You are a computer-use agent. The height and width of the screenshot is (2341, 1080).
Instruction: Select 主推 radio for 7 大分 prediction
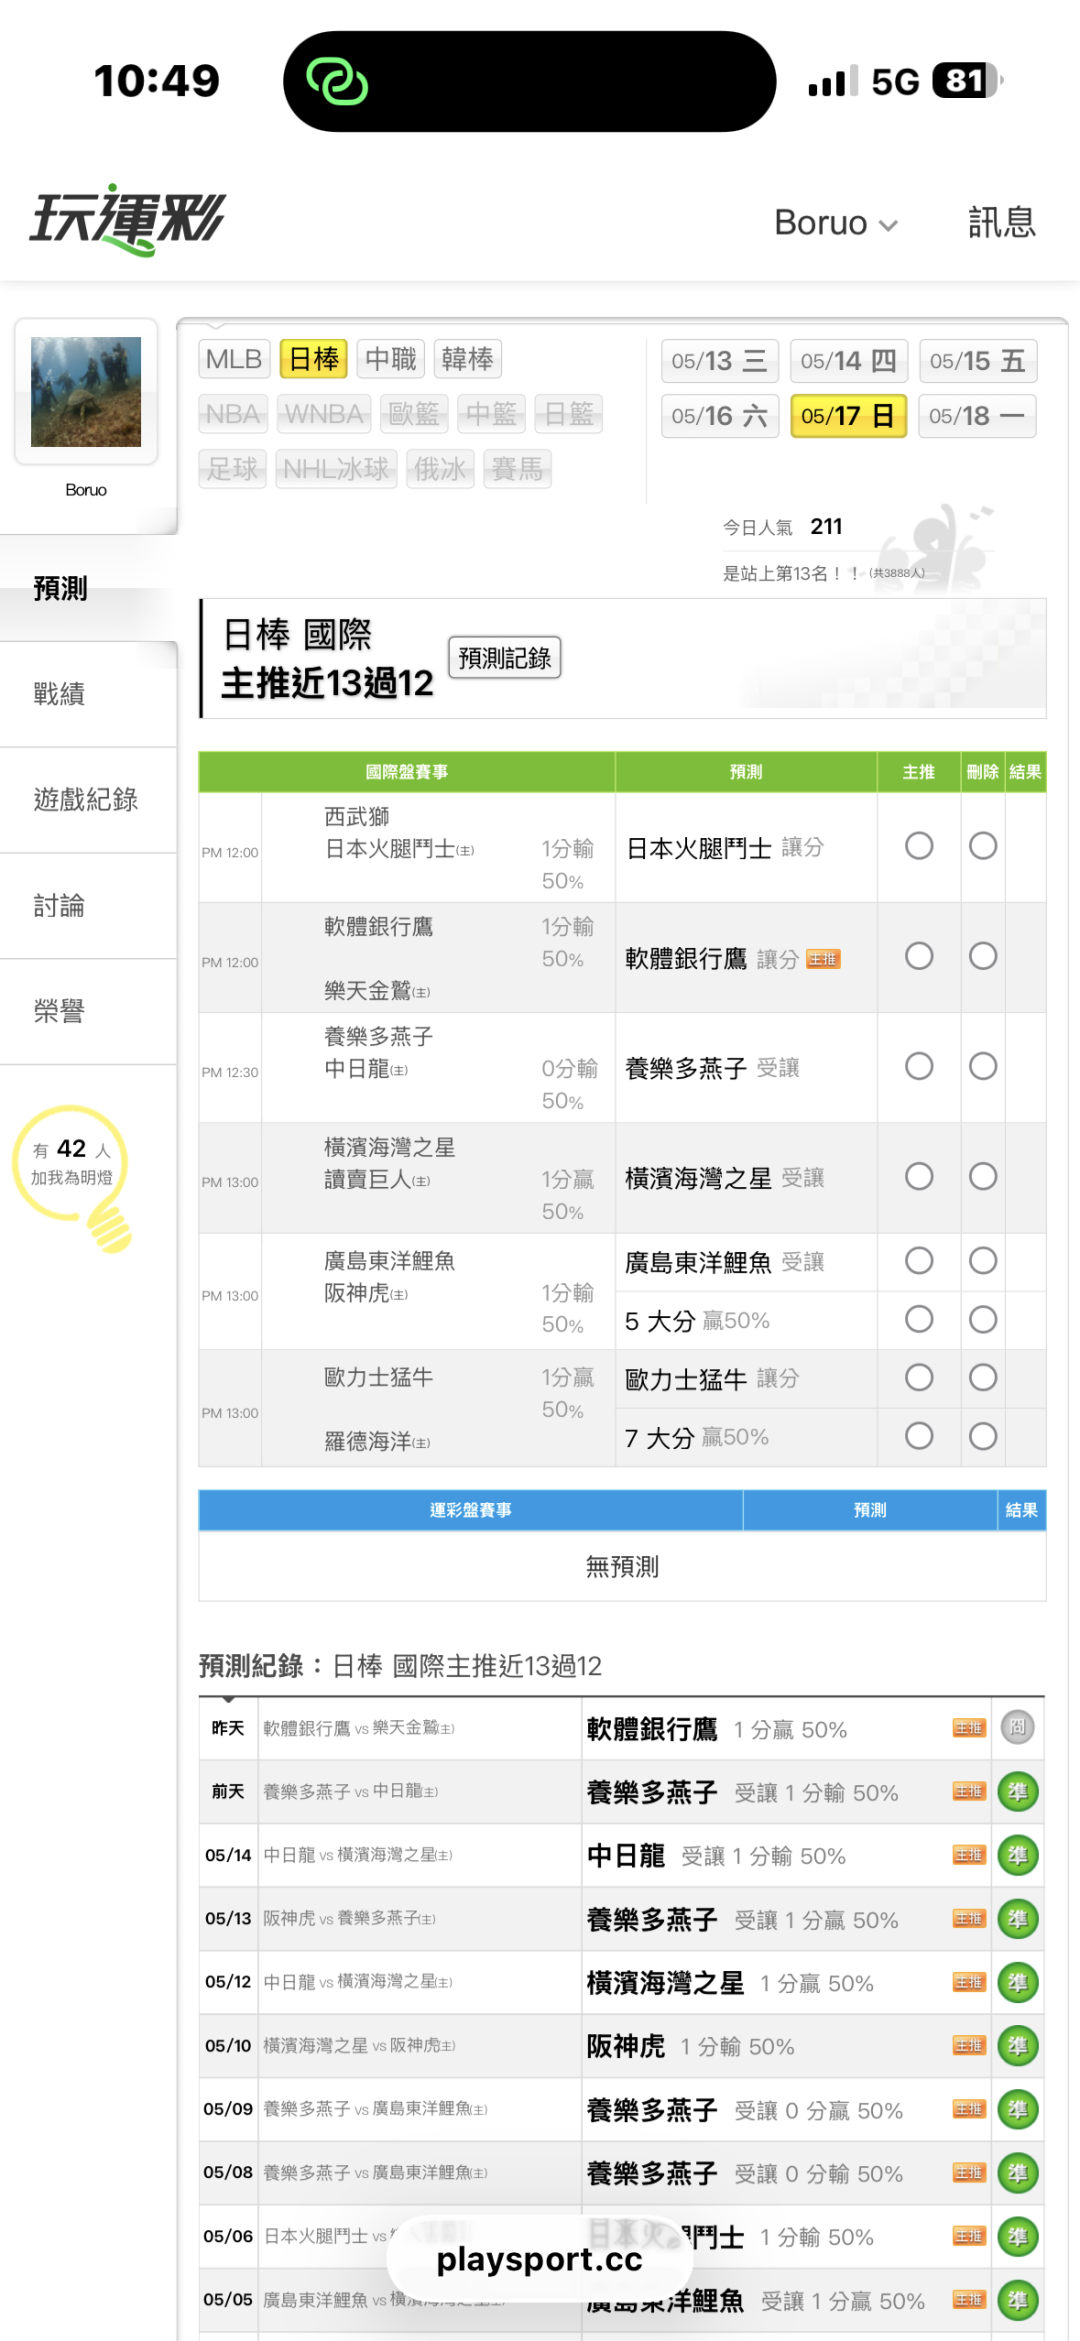[919, 1436]
